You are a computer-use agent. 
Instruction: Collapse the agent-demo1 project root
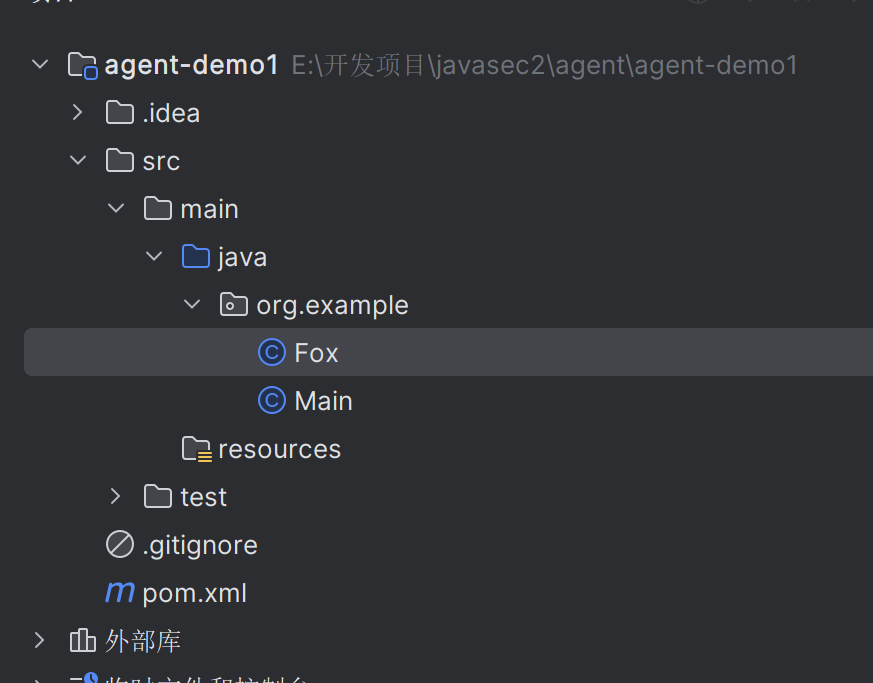click(40, 66)
